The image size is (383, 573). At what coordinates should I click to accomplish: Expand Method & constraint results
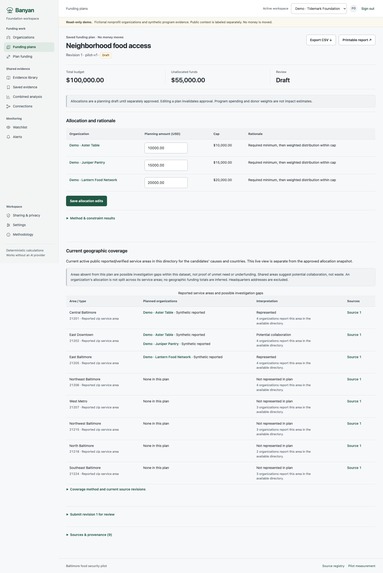(x=91, y=218)
